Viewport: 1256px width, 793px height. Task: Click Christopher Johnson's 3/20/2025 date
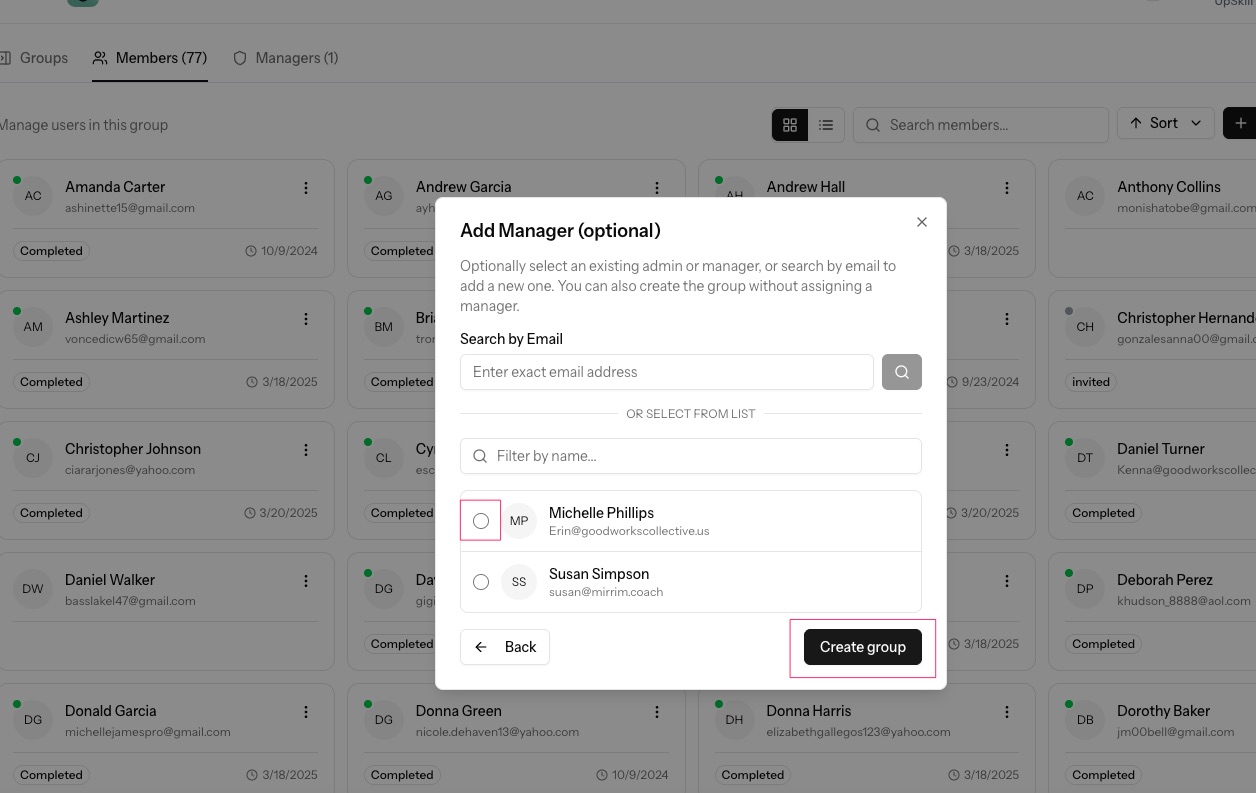[281, 513]
